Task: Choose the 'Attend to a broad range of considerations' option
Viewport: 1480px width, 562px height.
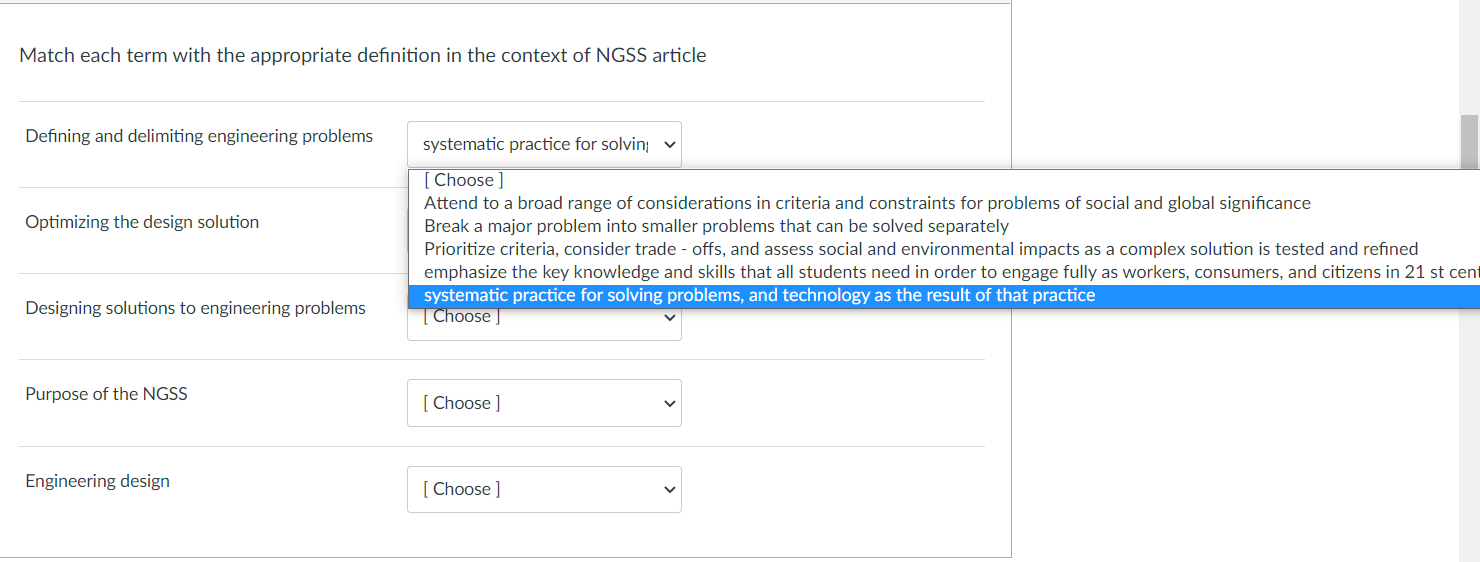Action: pyautogui.click(x=867, y=203)
